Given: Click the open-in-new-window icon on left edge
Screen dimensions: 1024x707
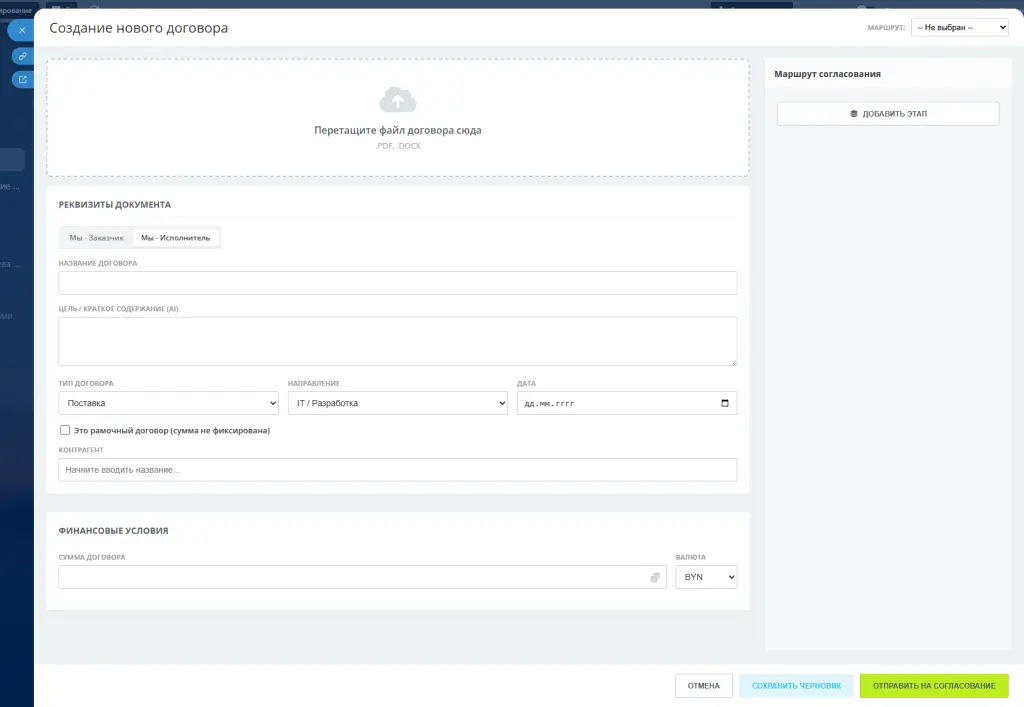Looking at the screenshot, I should (x=22, y=80).
